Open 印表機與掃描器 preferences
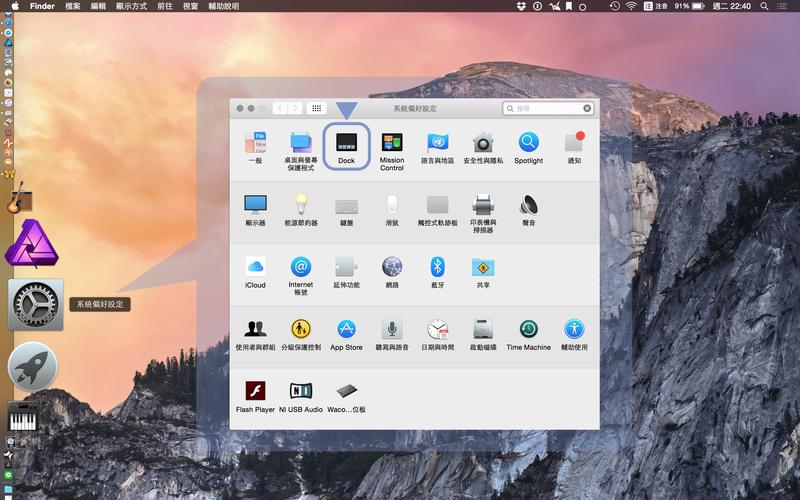Image resolution: width=800 pixels, height=500 pixels. [x=483, y=213]
